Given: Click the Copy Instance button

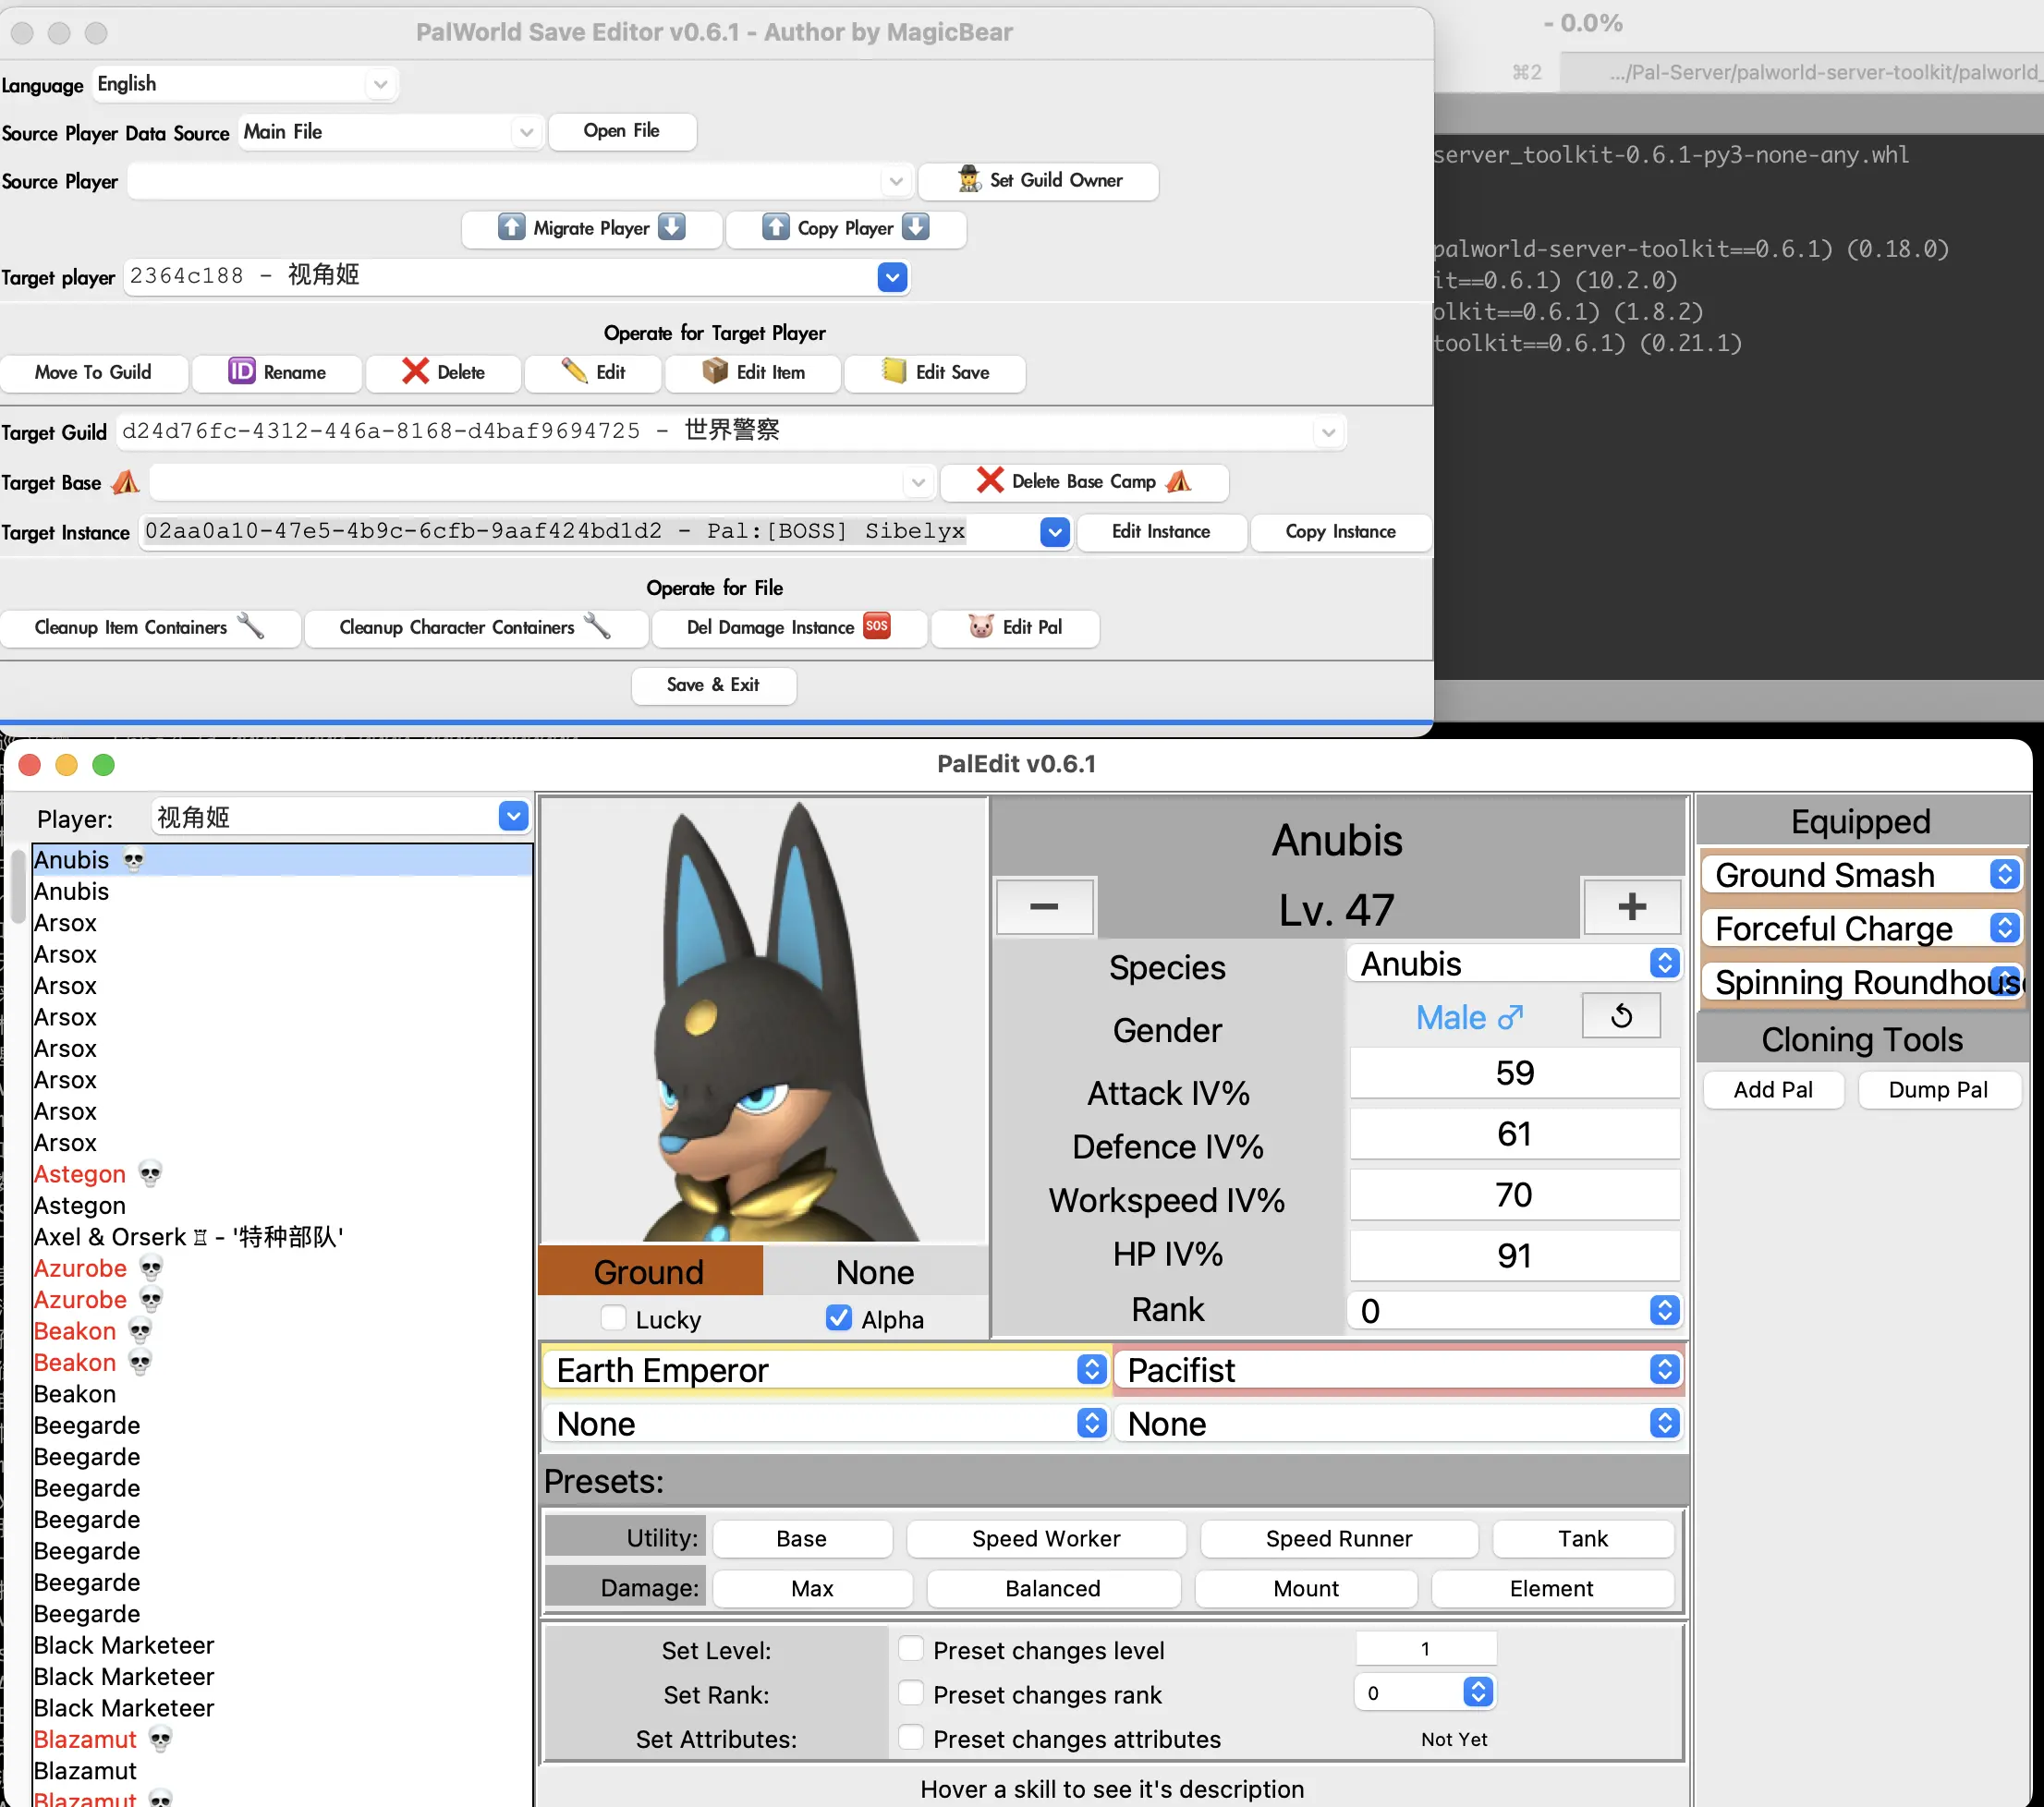Looking at the screenshot, I should pos(1340,532).
